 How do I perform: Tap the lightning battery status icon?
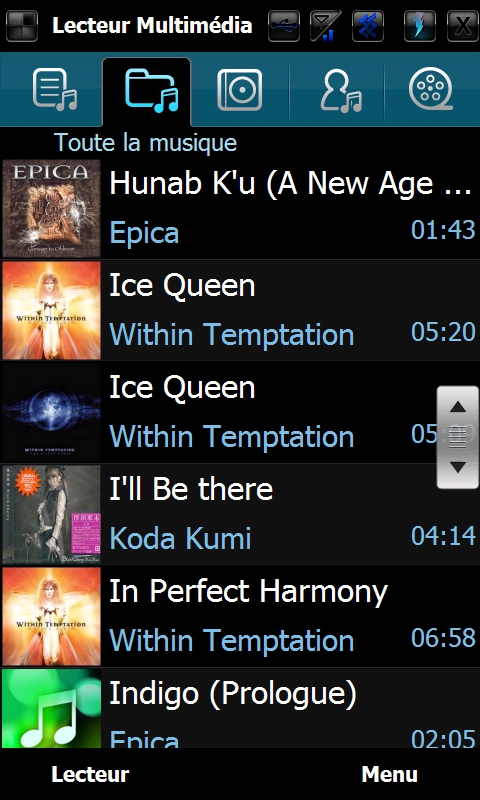coord(419,26)
